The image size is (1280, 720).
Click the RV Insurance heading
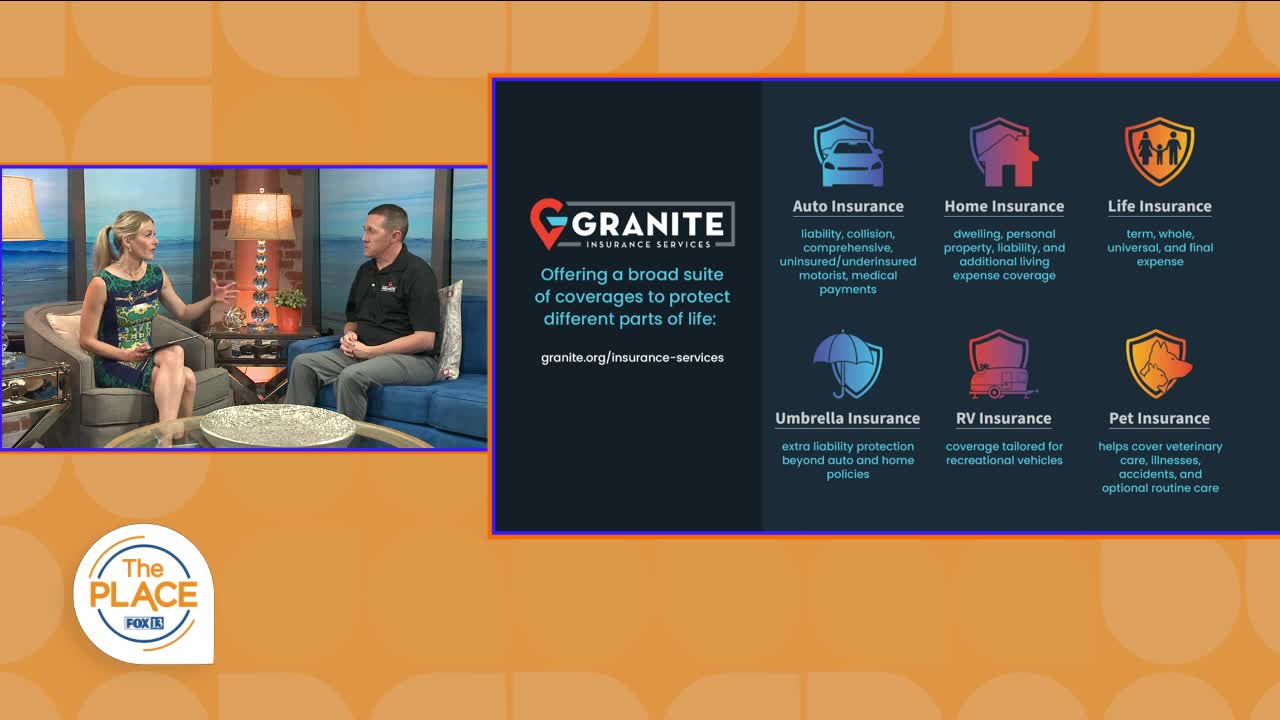pyautogui.click(x=1004, y=418)
